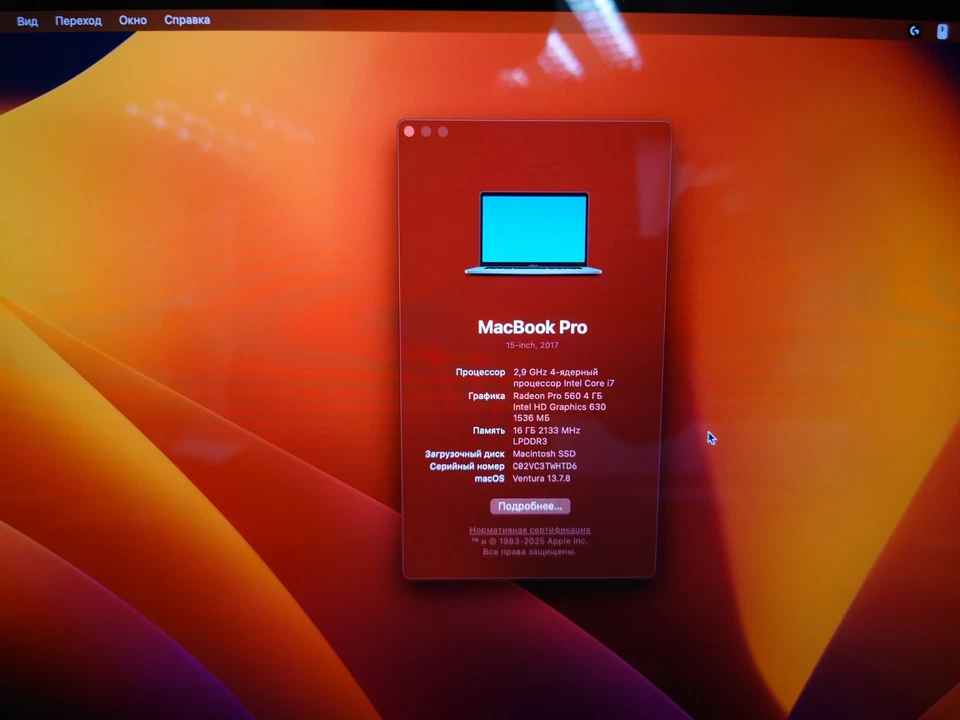Image resolution: width=960 pixels, height=720 pixels.
Task: Click the '2,9 GHz 4-ядерный' processor value
Action: tap(555, 372)
